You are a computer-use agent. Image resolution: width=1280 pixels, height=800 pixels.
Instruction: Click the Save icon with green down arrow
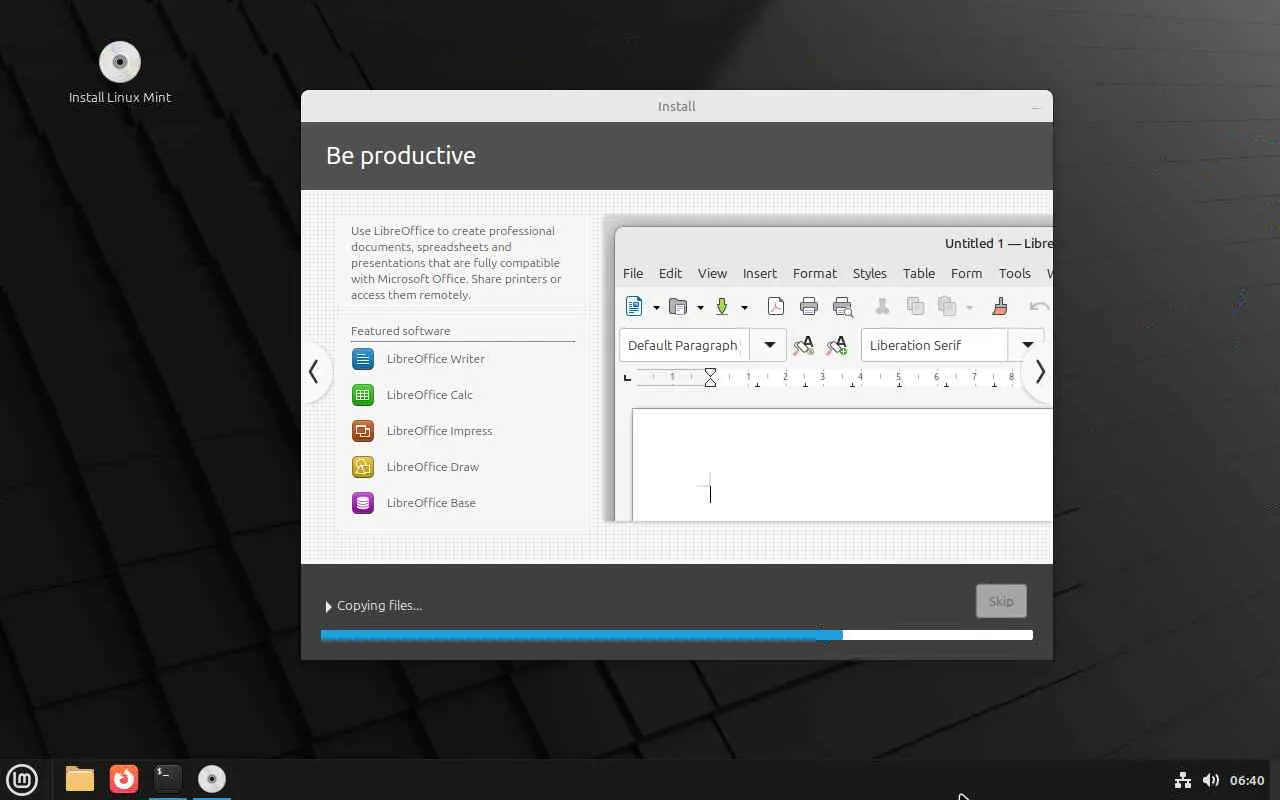click(x=721, y=307)
